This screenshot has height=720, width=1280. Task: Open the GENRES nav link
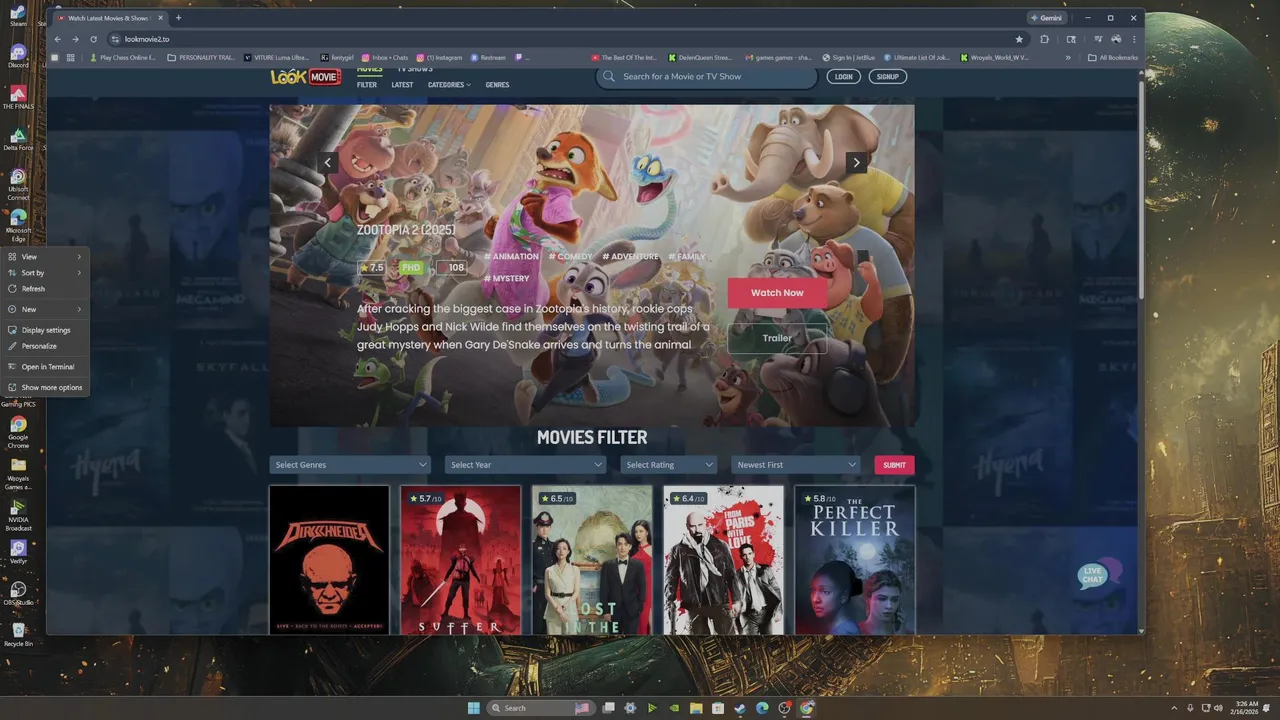[497, 85]
